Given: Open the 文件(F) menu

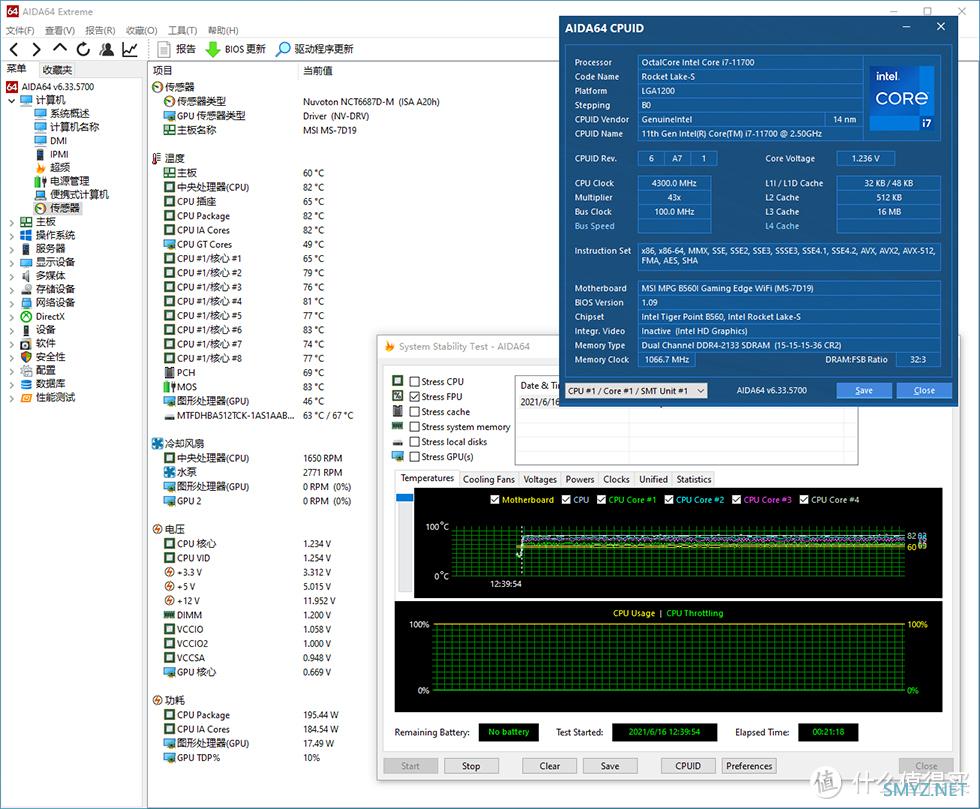Looking at the screenshot, I should [x=21, y=30].
